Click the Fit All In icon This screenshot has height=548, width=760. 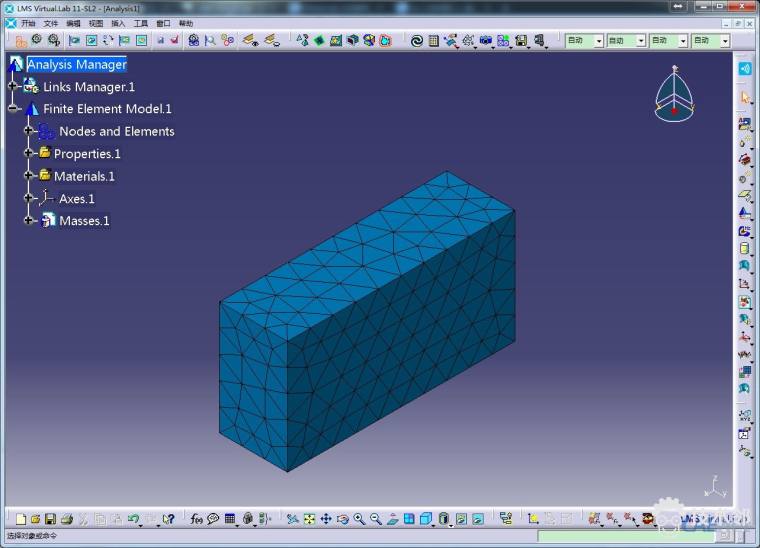click(309, 519)
